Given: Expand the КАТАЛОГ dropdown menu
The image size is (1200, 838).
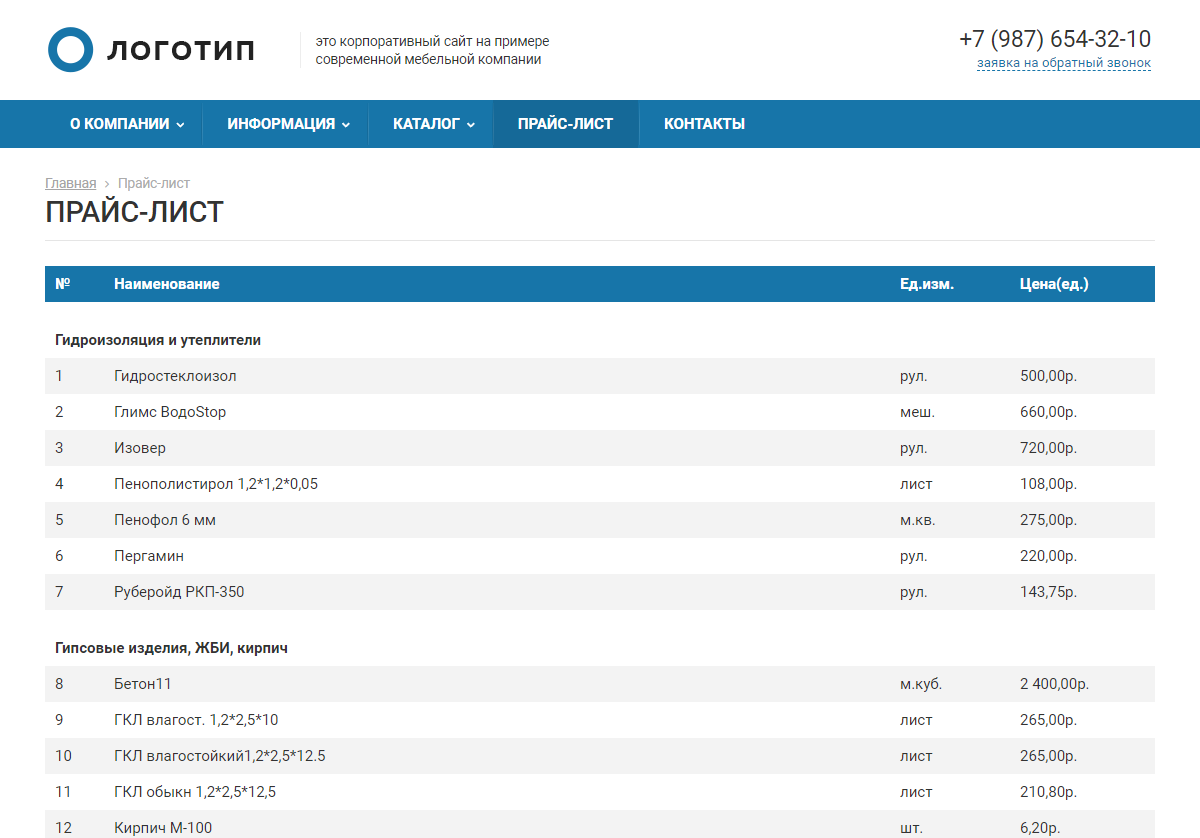Looking at the screenshot, I should point(433,124).
